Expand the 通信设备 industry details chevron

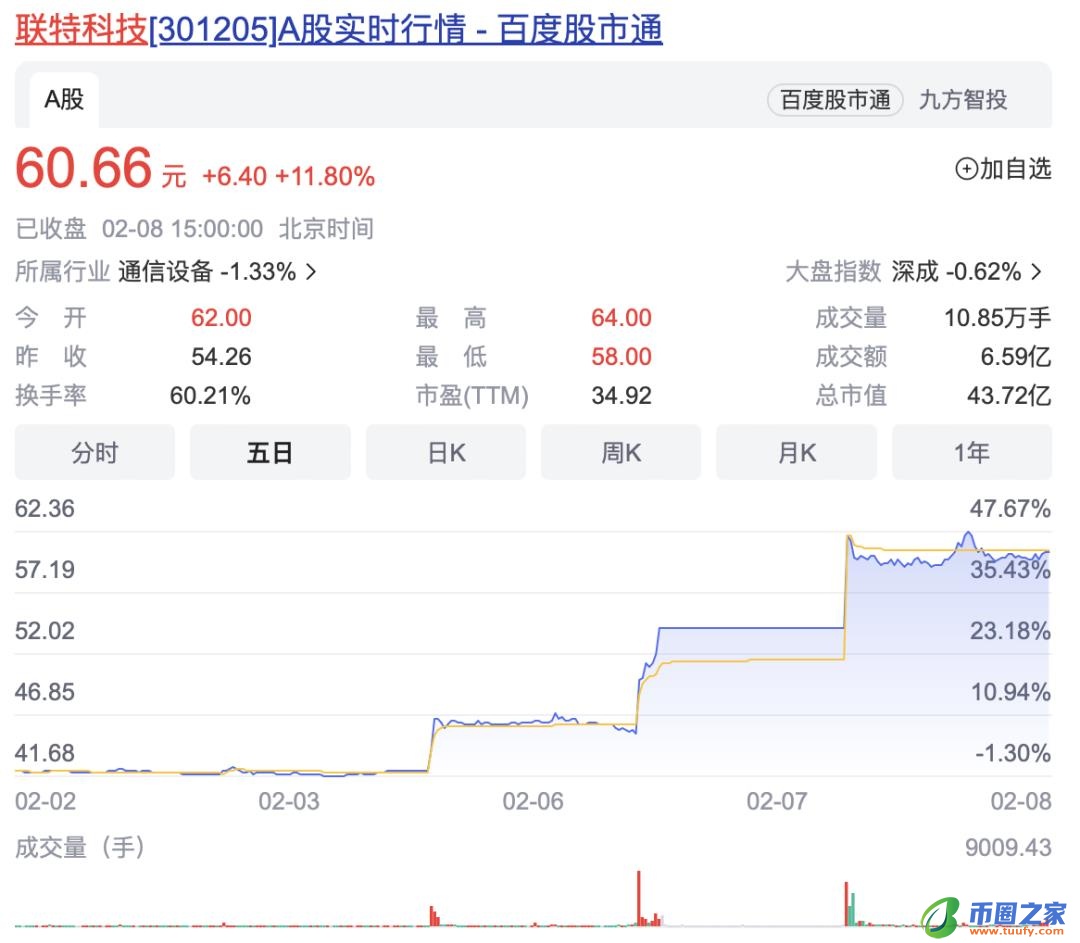[x=310, y=272]
